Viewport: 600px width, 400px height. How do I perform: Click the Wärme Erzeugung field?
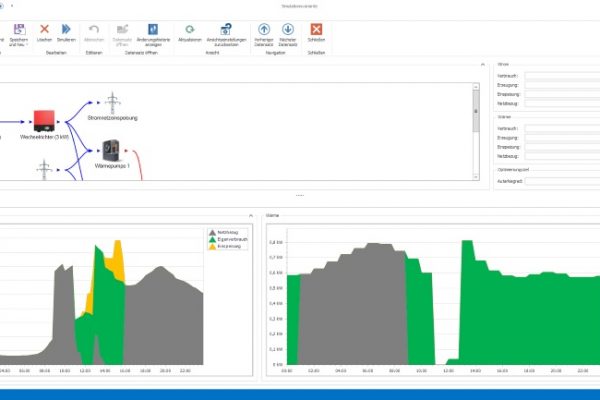562,138
